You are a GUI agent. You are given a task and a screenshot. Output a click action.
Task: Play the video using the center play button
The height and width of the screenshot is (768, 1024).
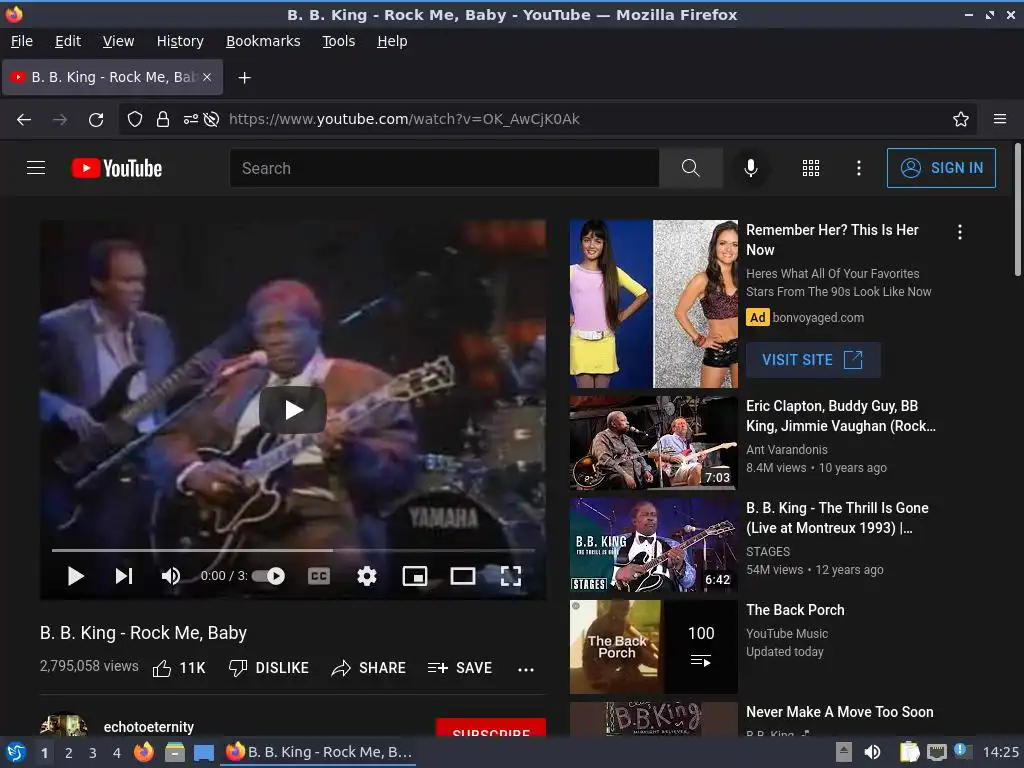(293, 409)
